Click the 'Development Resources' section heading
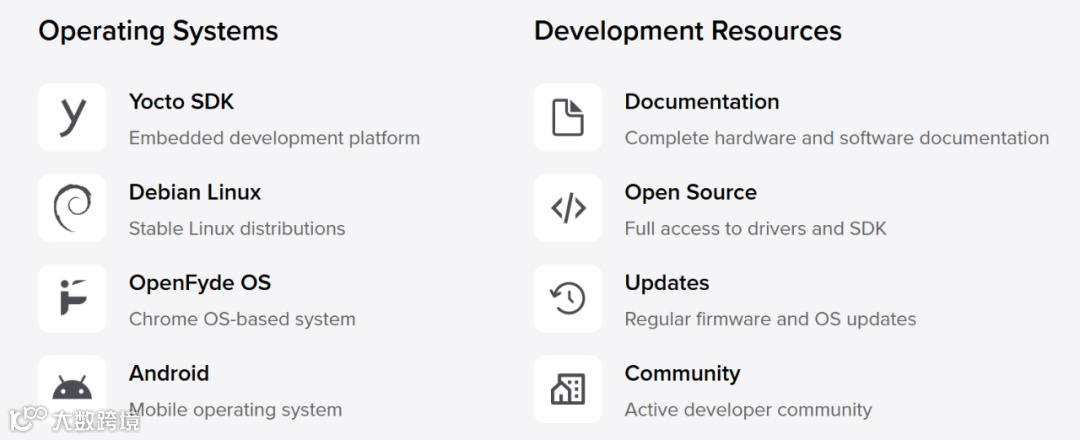This screenshot has width=1080, height=440. (687, 31)
